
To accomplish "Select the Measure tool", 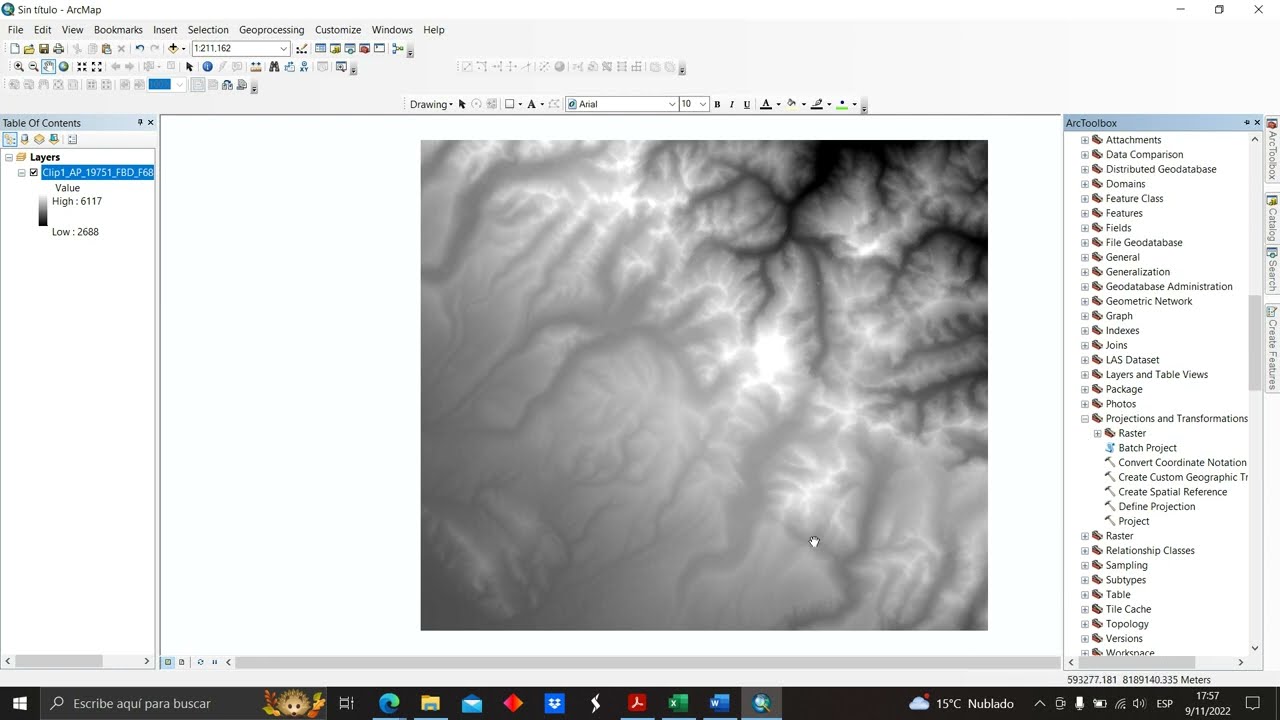I will 256,67.
